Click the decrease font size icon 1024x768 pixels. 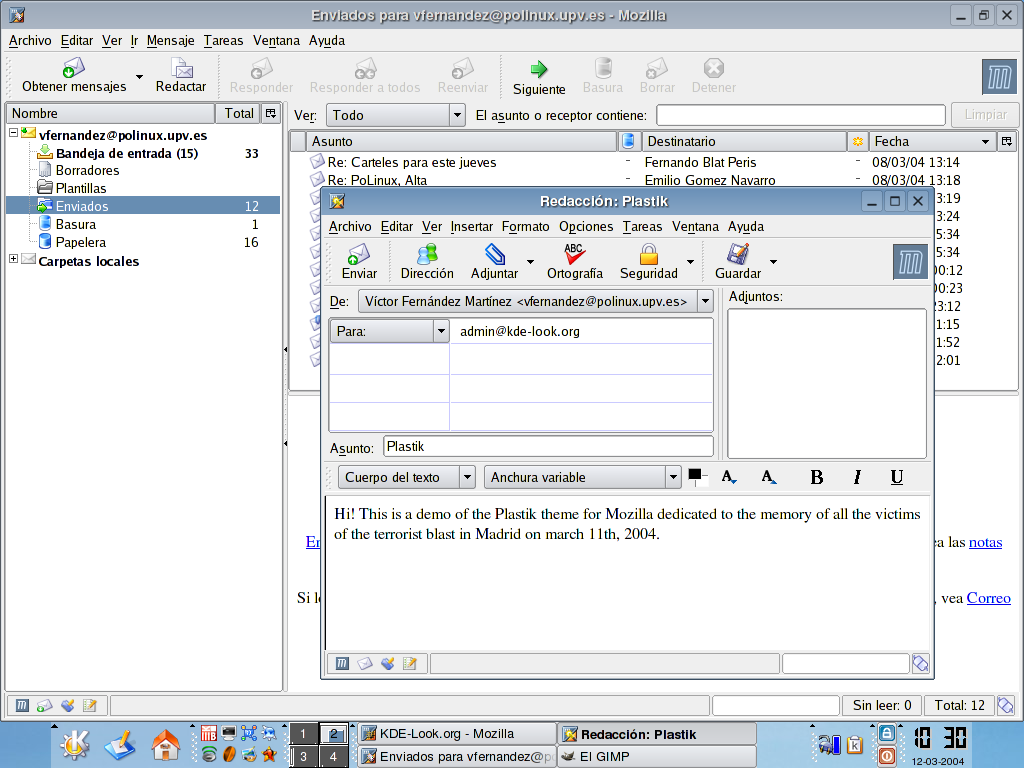click(x=729, y=477)
